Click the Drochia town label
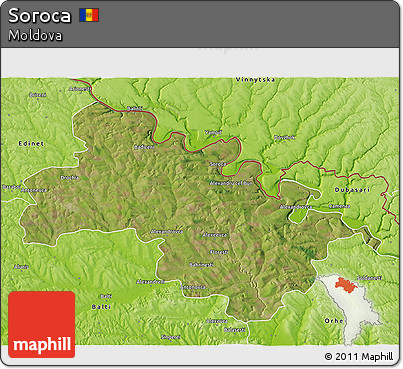 [69, 178]
